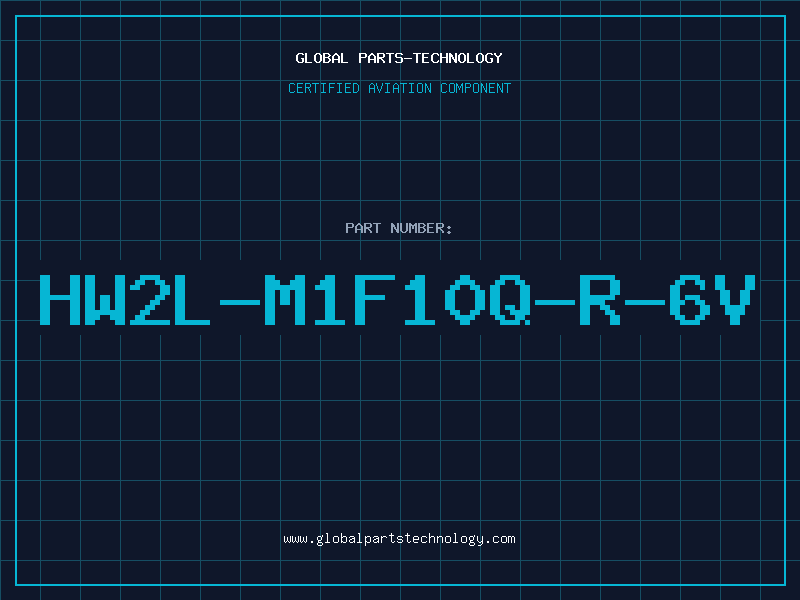Click the GLOBAL PARTS-TECHNOLOGY heading
The width and height of the screenshot is (800, 600).
click(x=399, y=58)
